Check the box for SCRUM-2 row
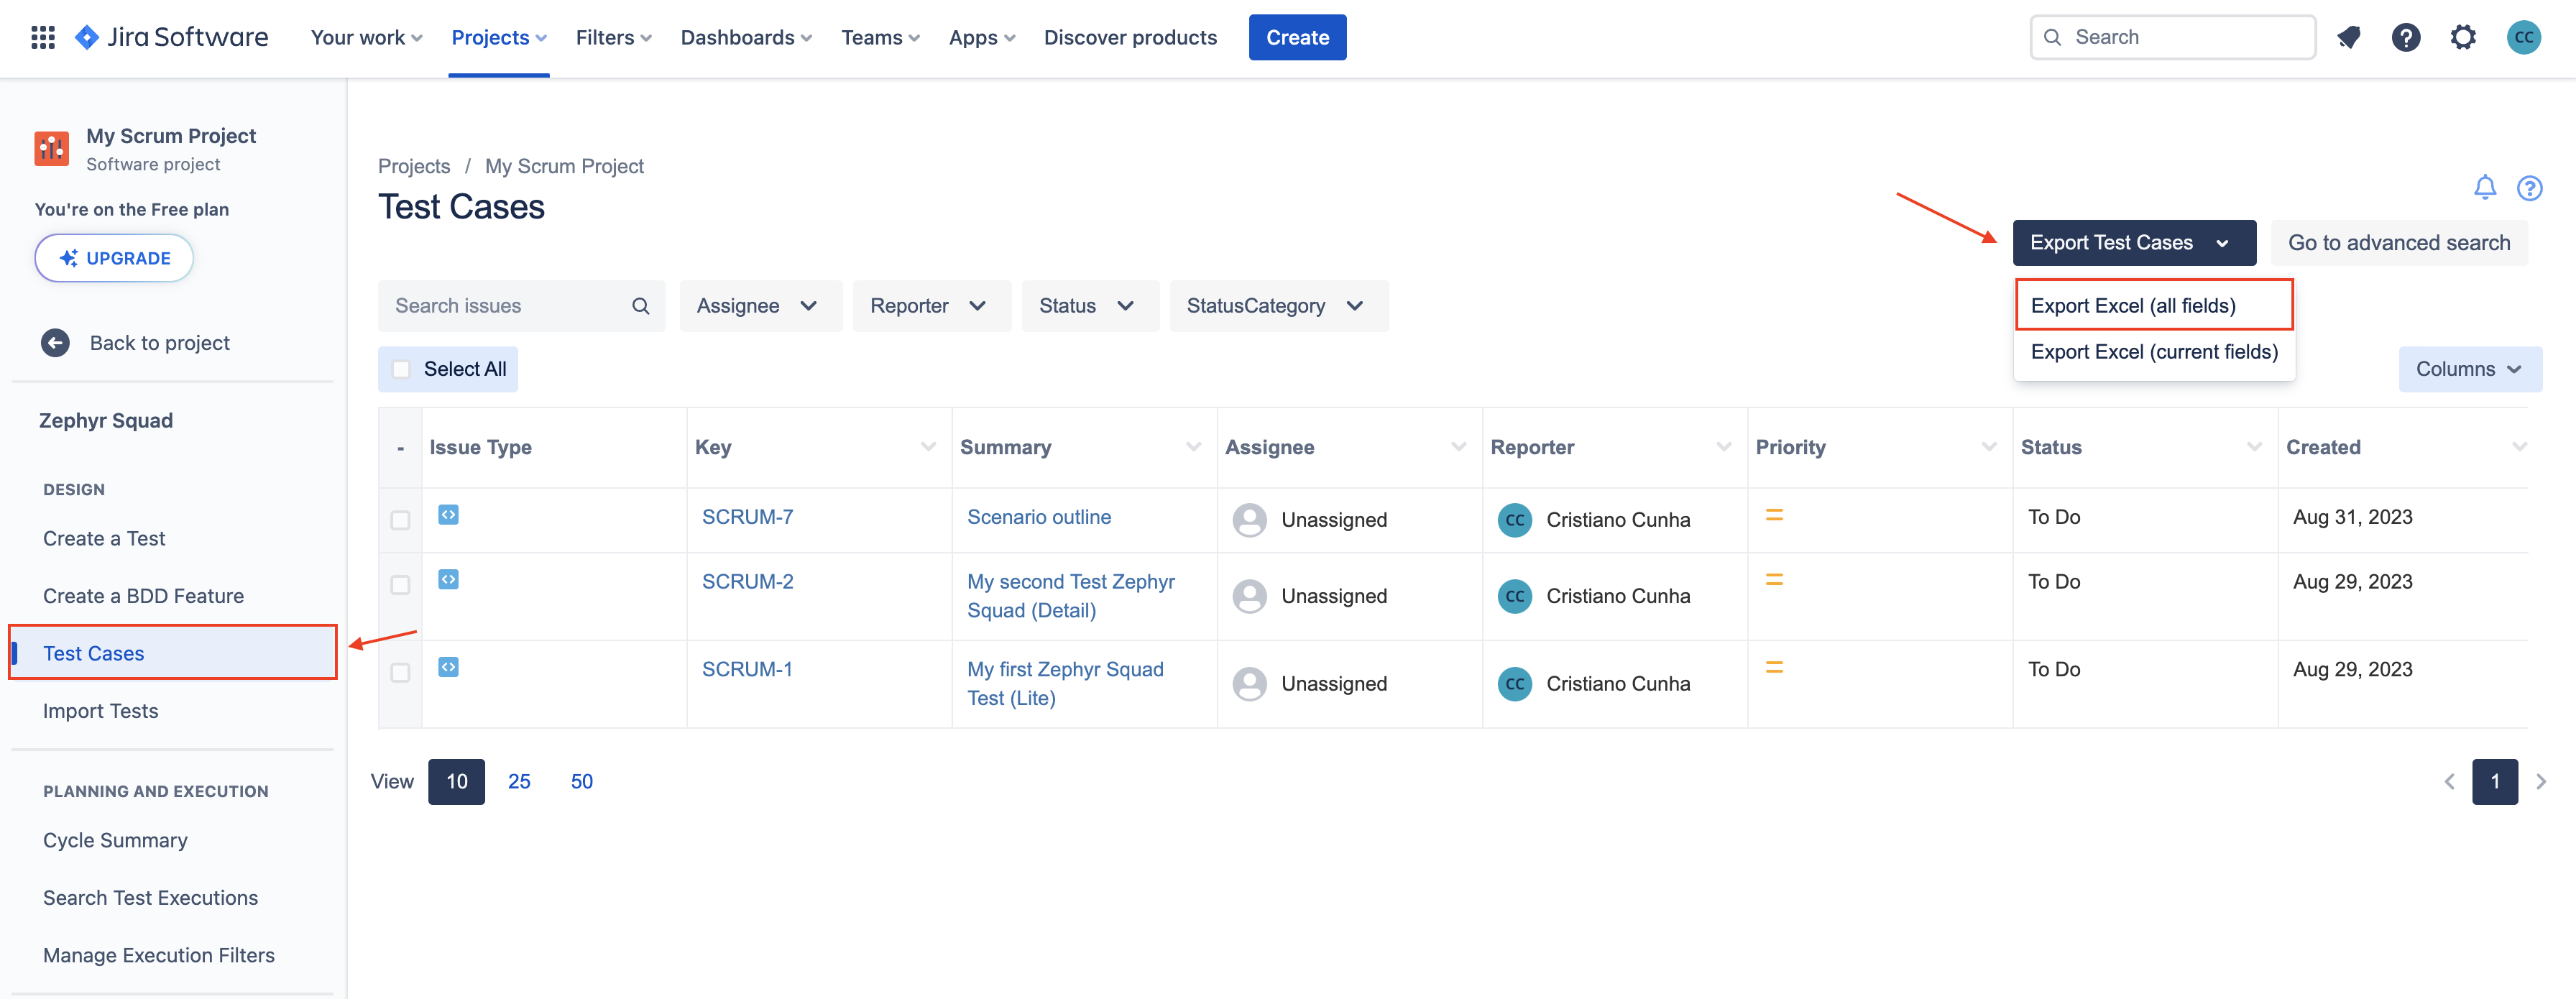 pyautogui.click(x=400, y=585)
